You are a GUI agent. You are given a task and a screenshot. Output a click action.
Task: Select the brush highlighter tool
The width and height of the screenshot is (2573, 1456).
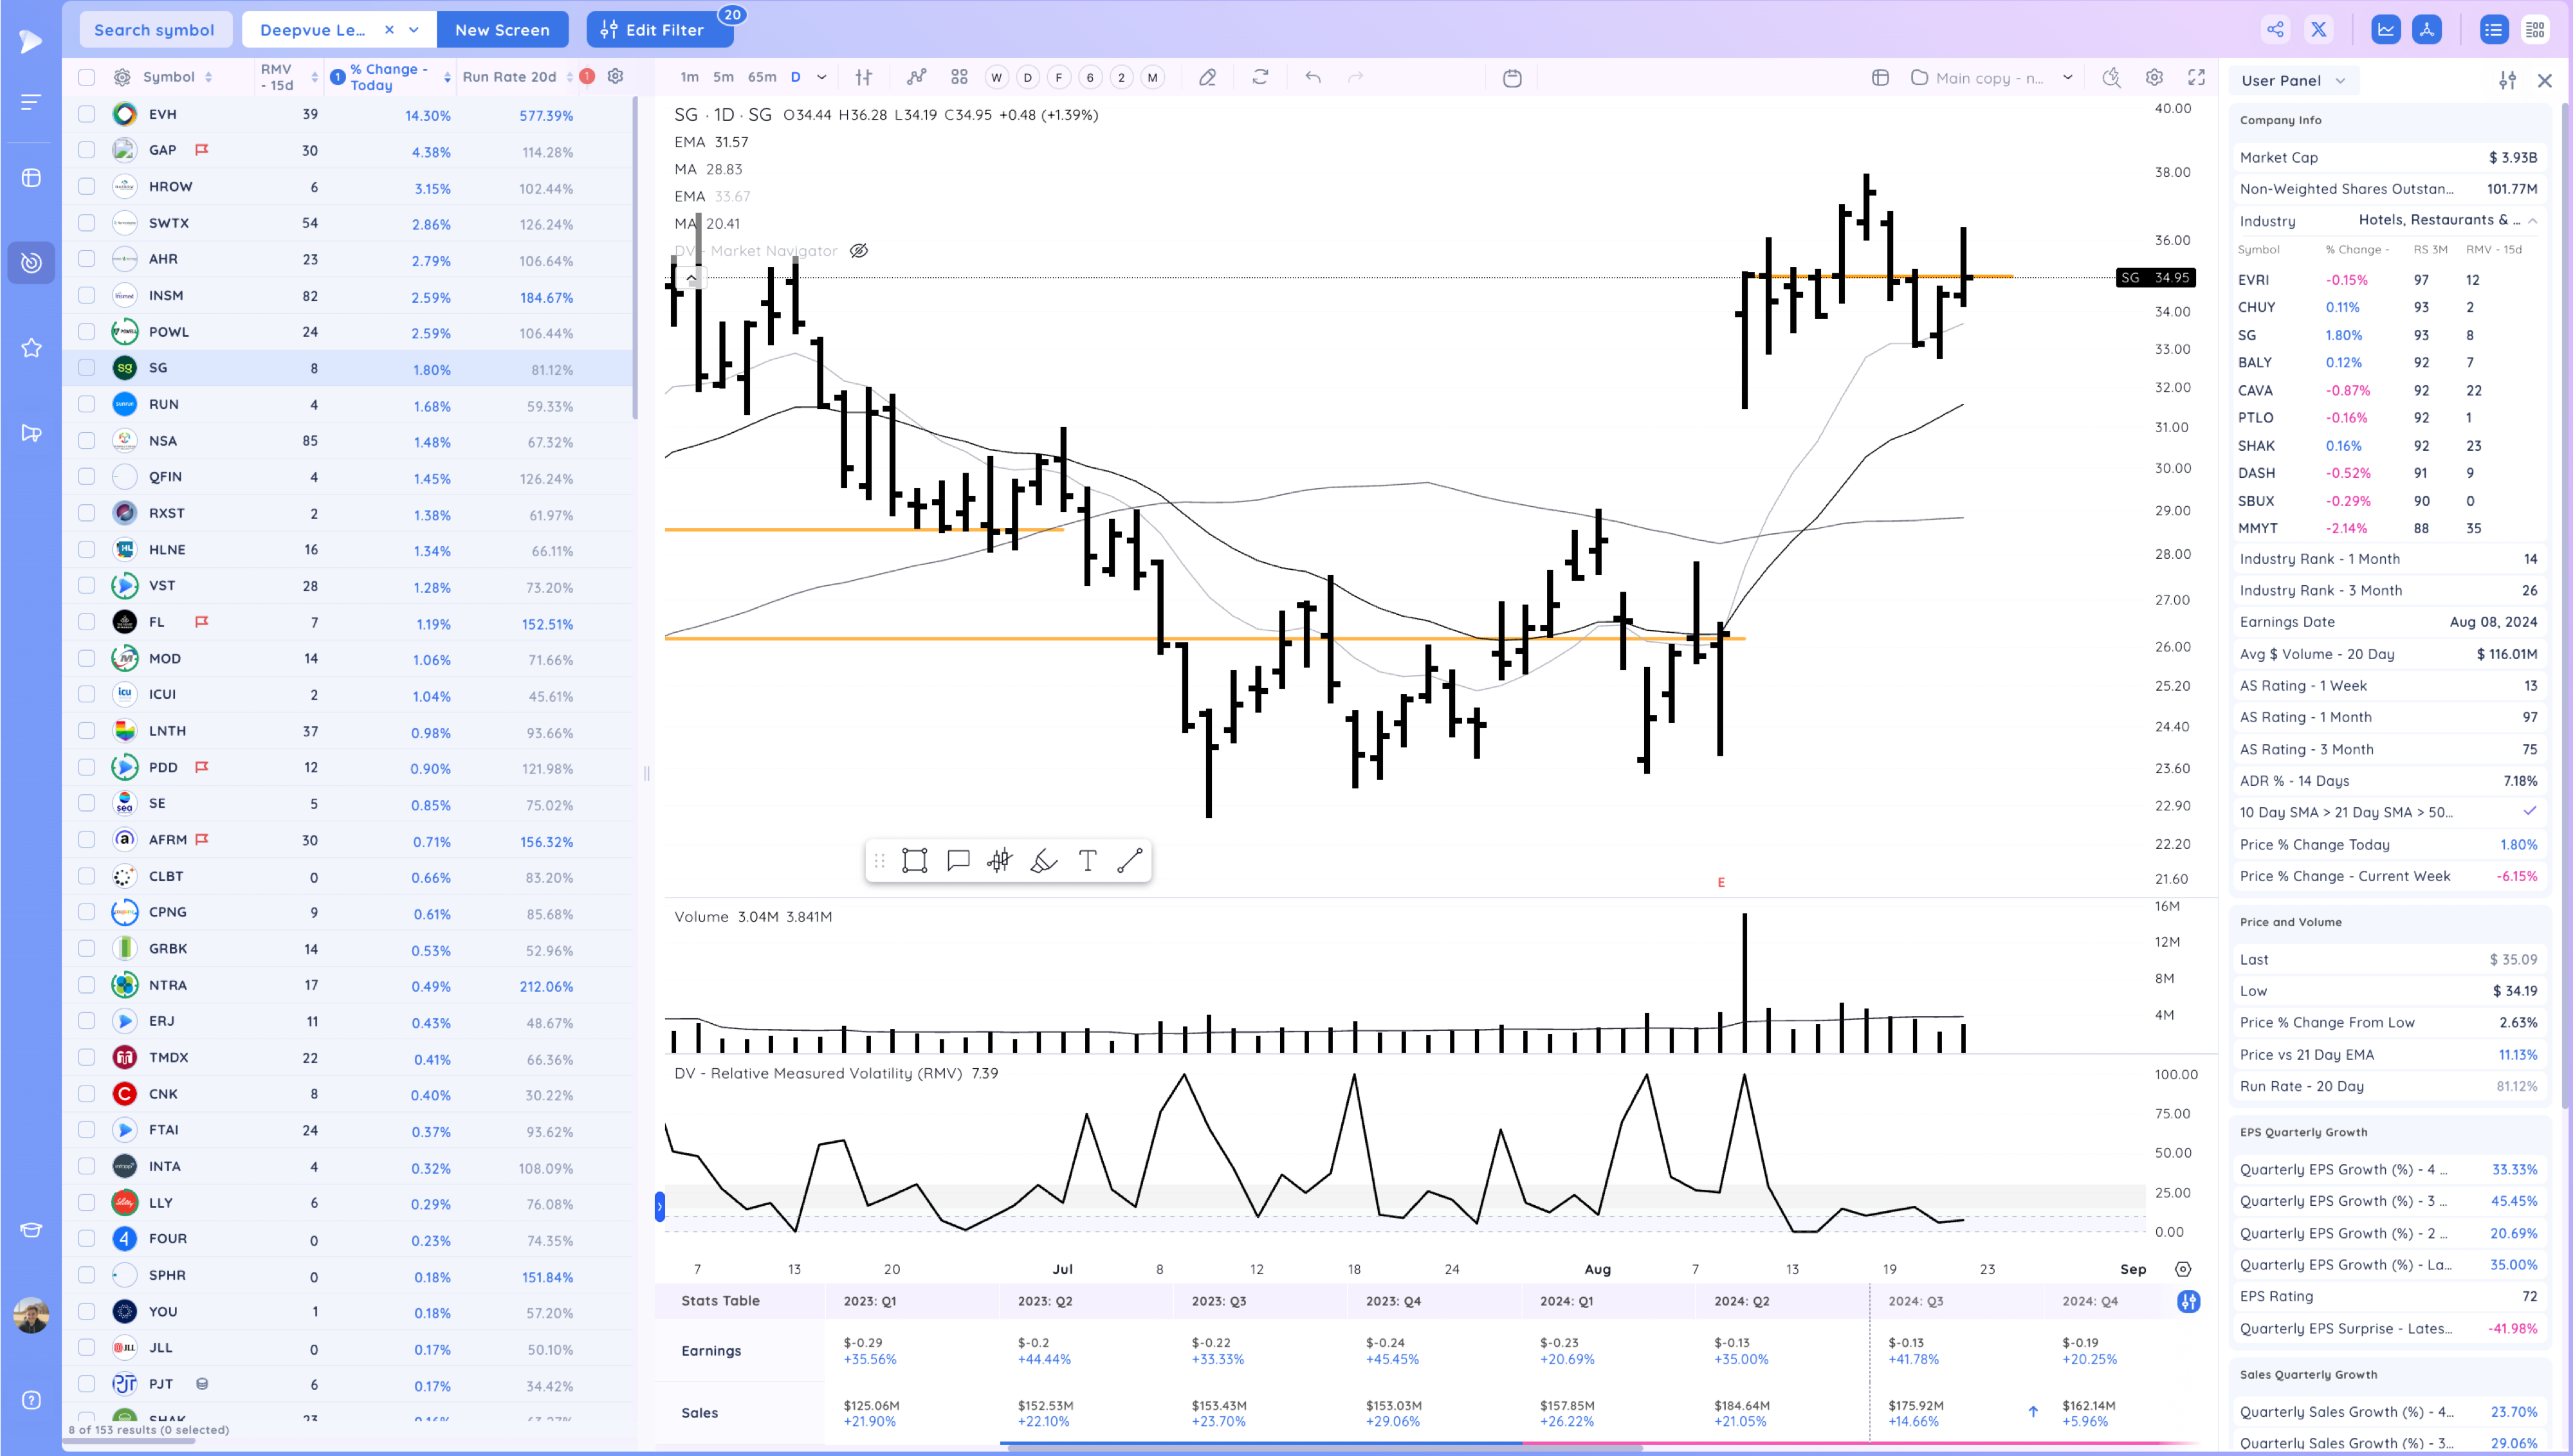pos(1043,861)
